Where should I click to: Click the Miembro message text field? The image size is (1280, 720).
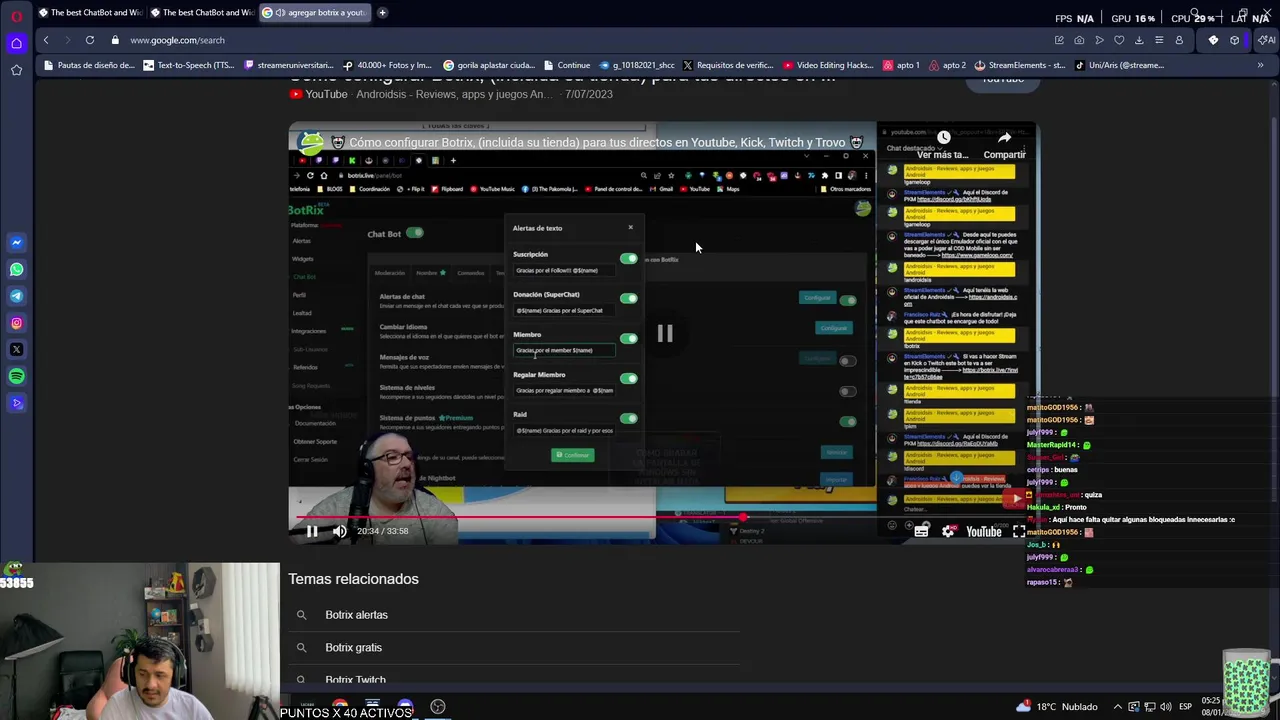[564, 350]
